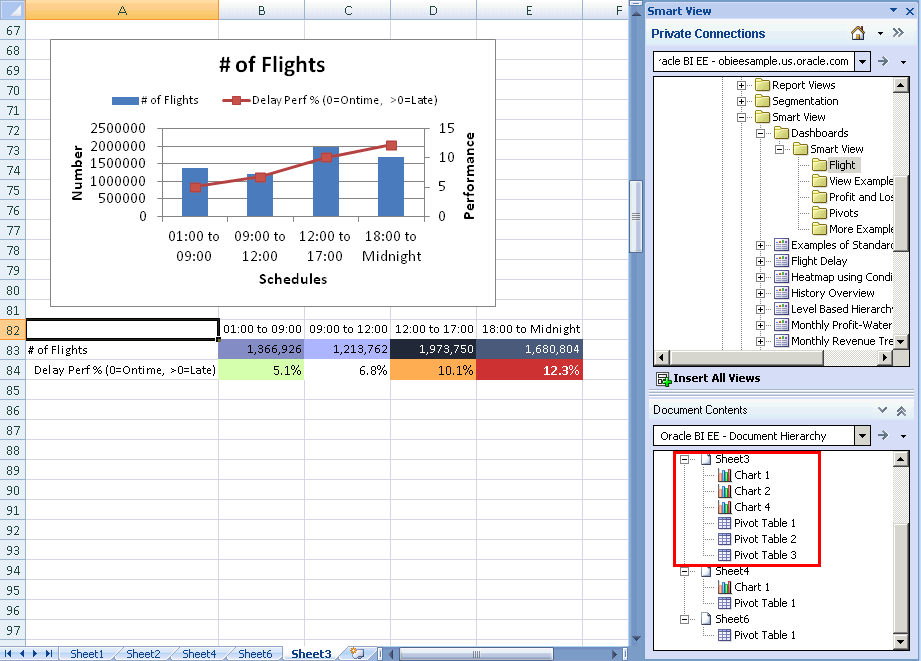
Task: Expand the Report Views folder
Action: point(741,85)
